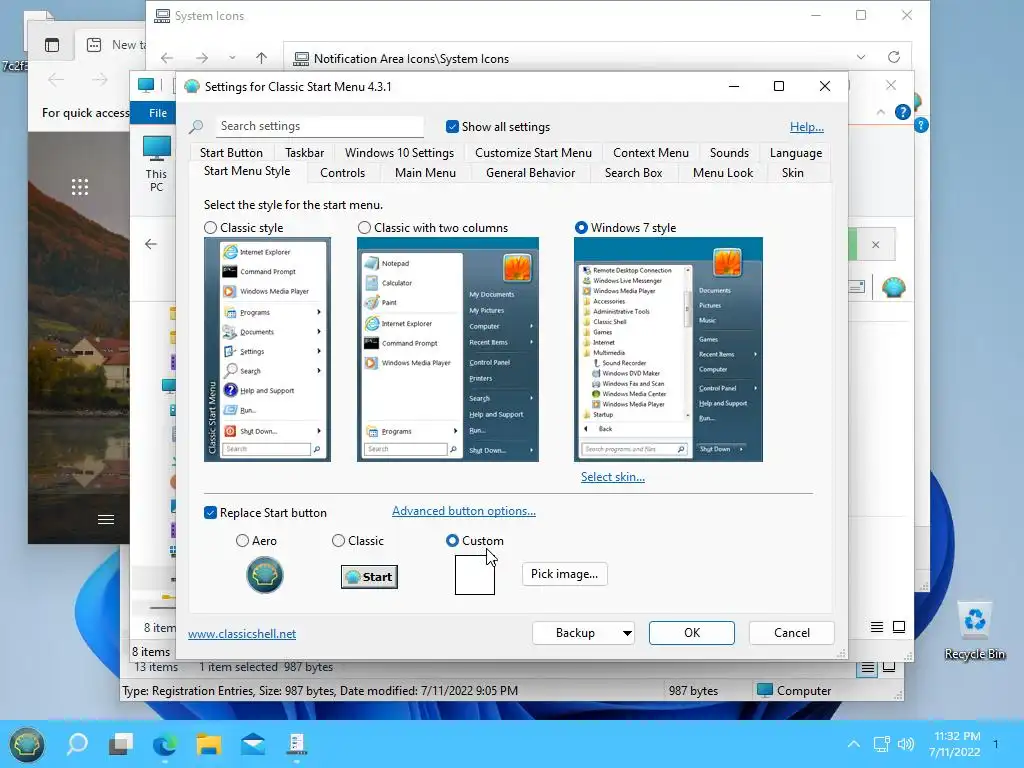Launch Microsoft Edge from taskbar
The width and height of the screenshot is (1024, 768).
(x=165, y=744)
